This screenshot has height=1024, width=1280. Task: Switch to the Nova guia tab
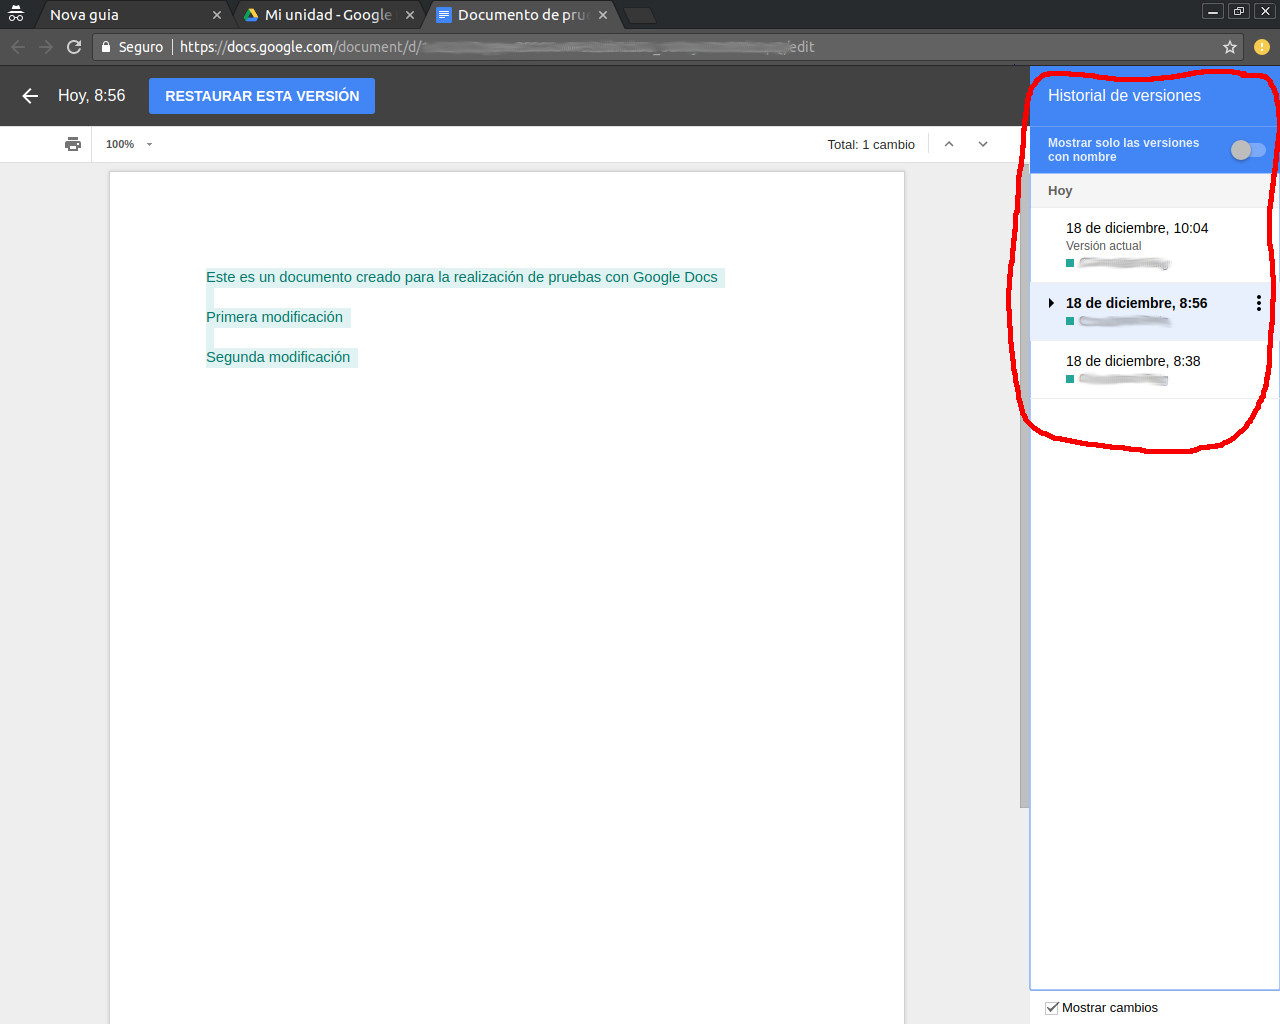pyautogui.click(x=120, y=15)
